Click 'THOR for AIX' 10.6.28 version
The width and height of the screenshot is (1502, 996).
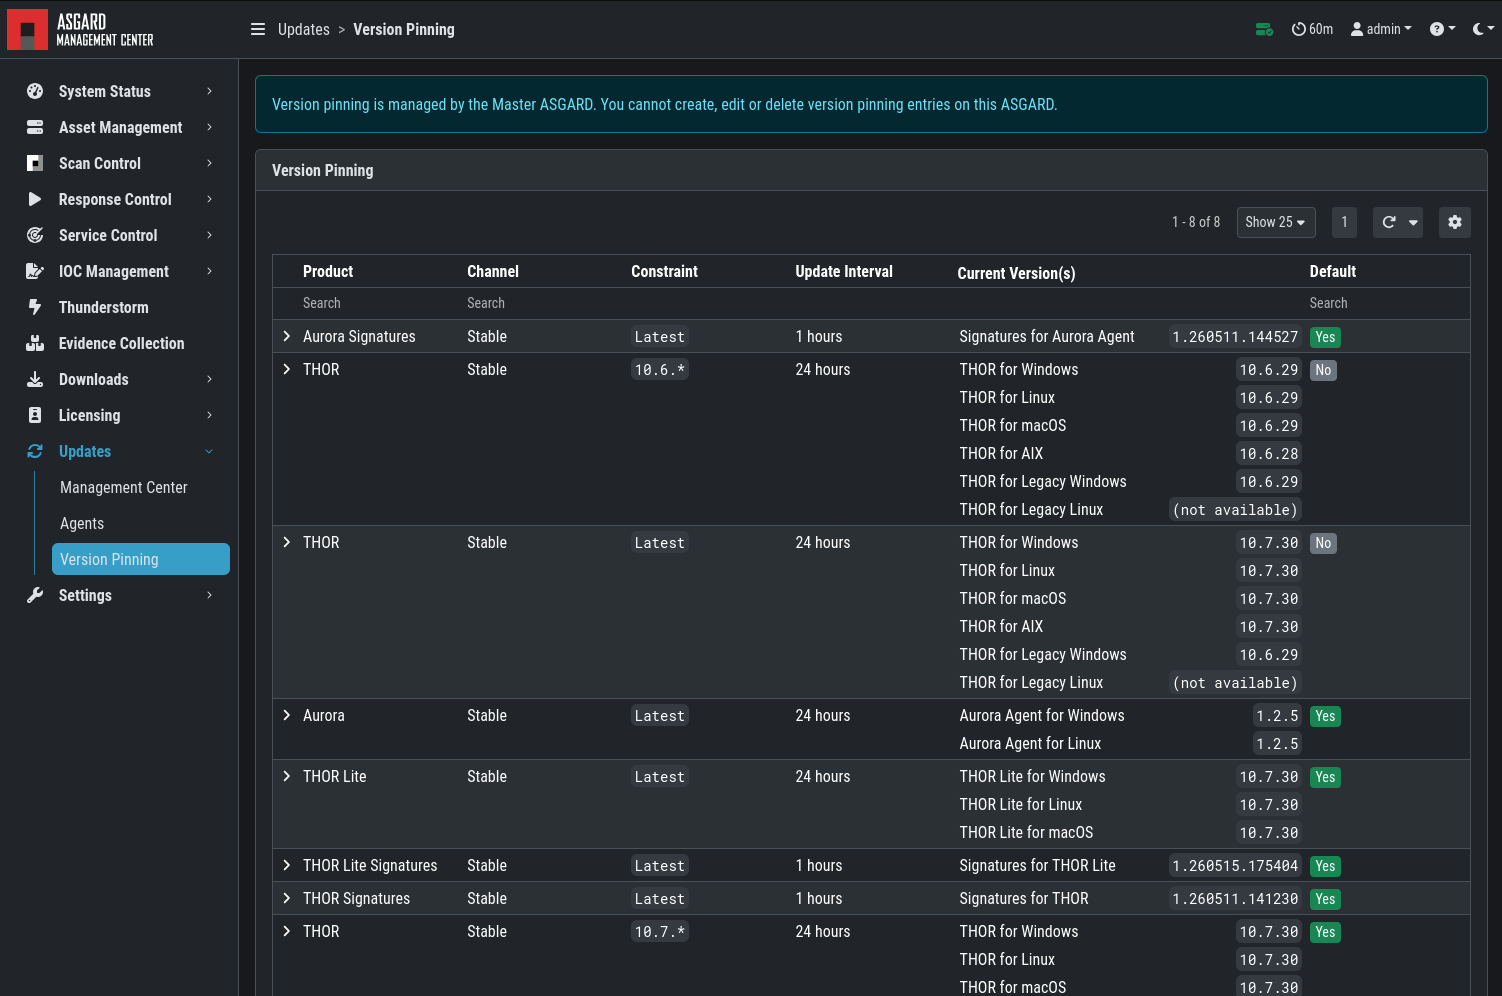point(1269,454)
